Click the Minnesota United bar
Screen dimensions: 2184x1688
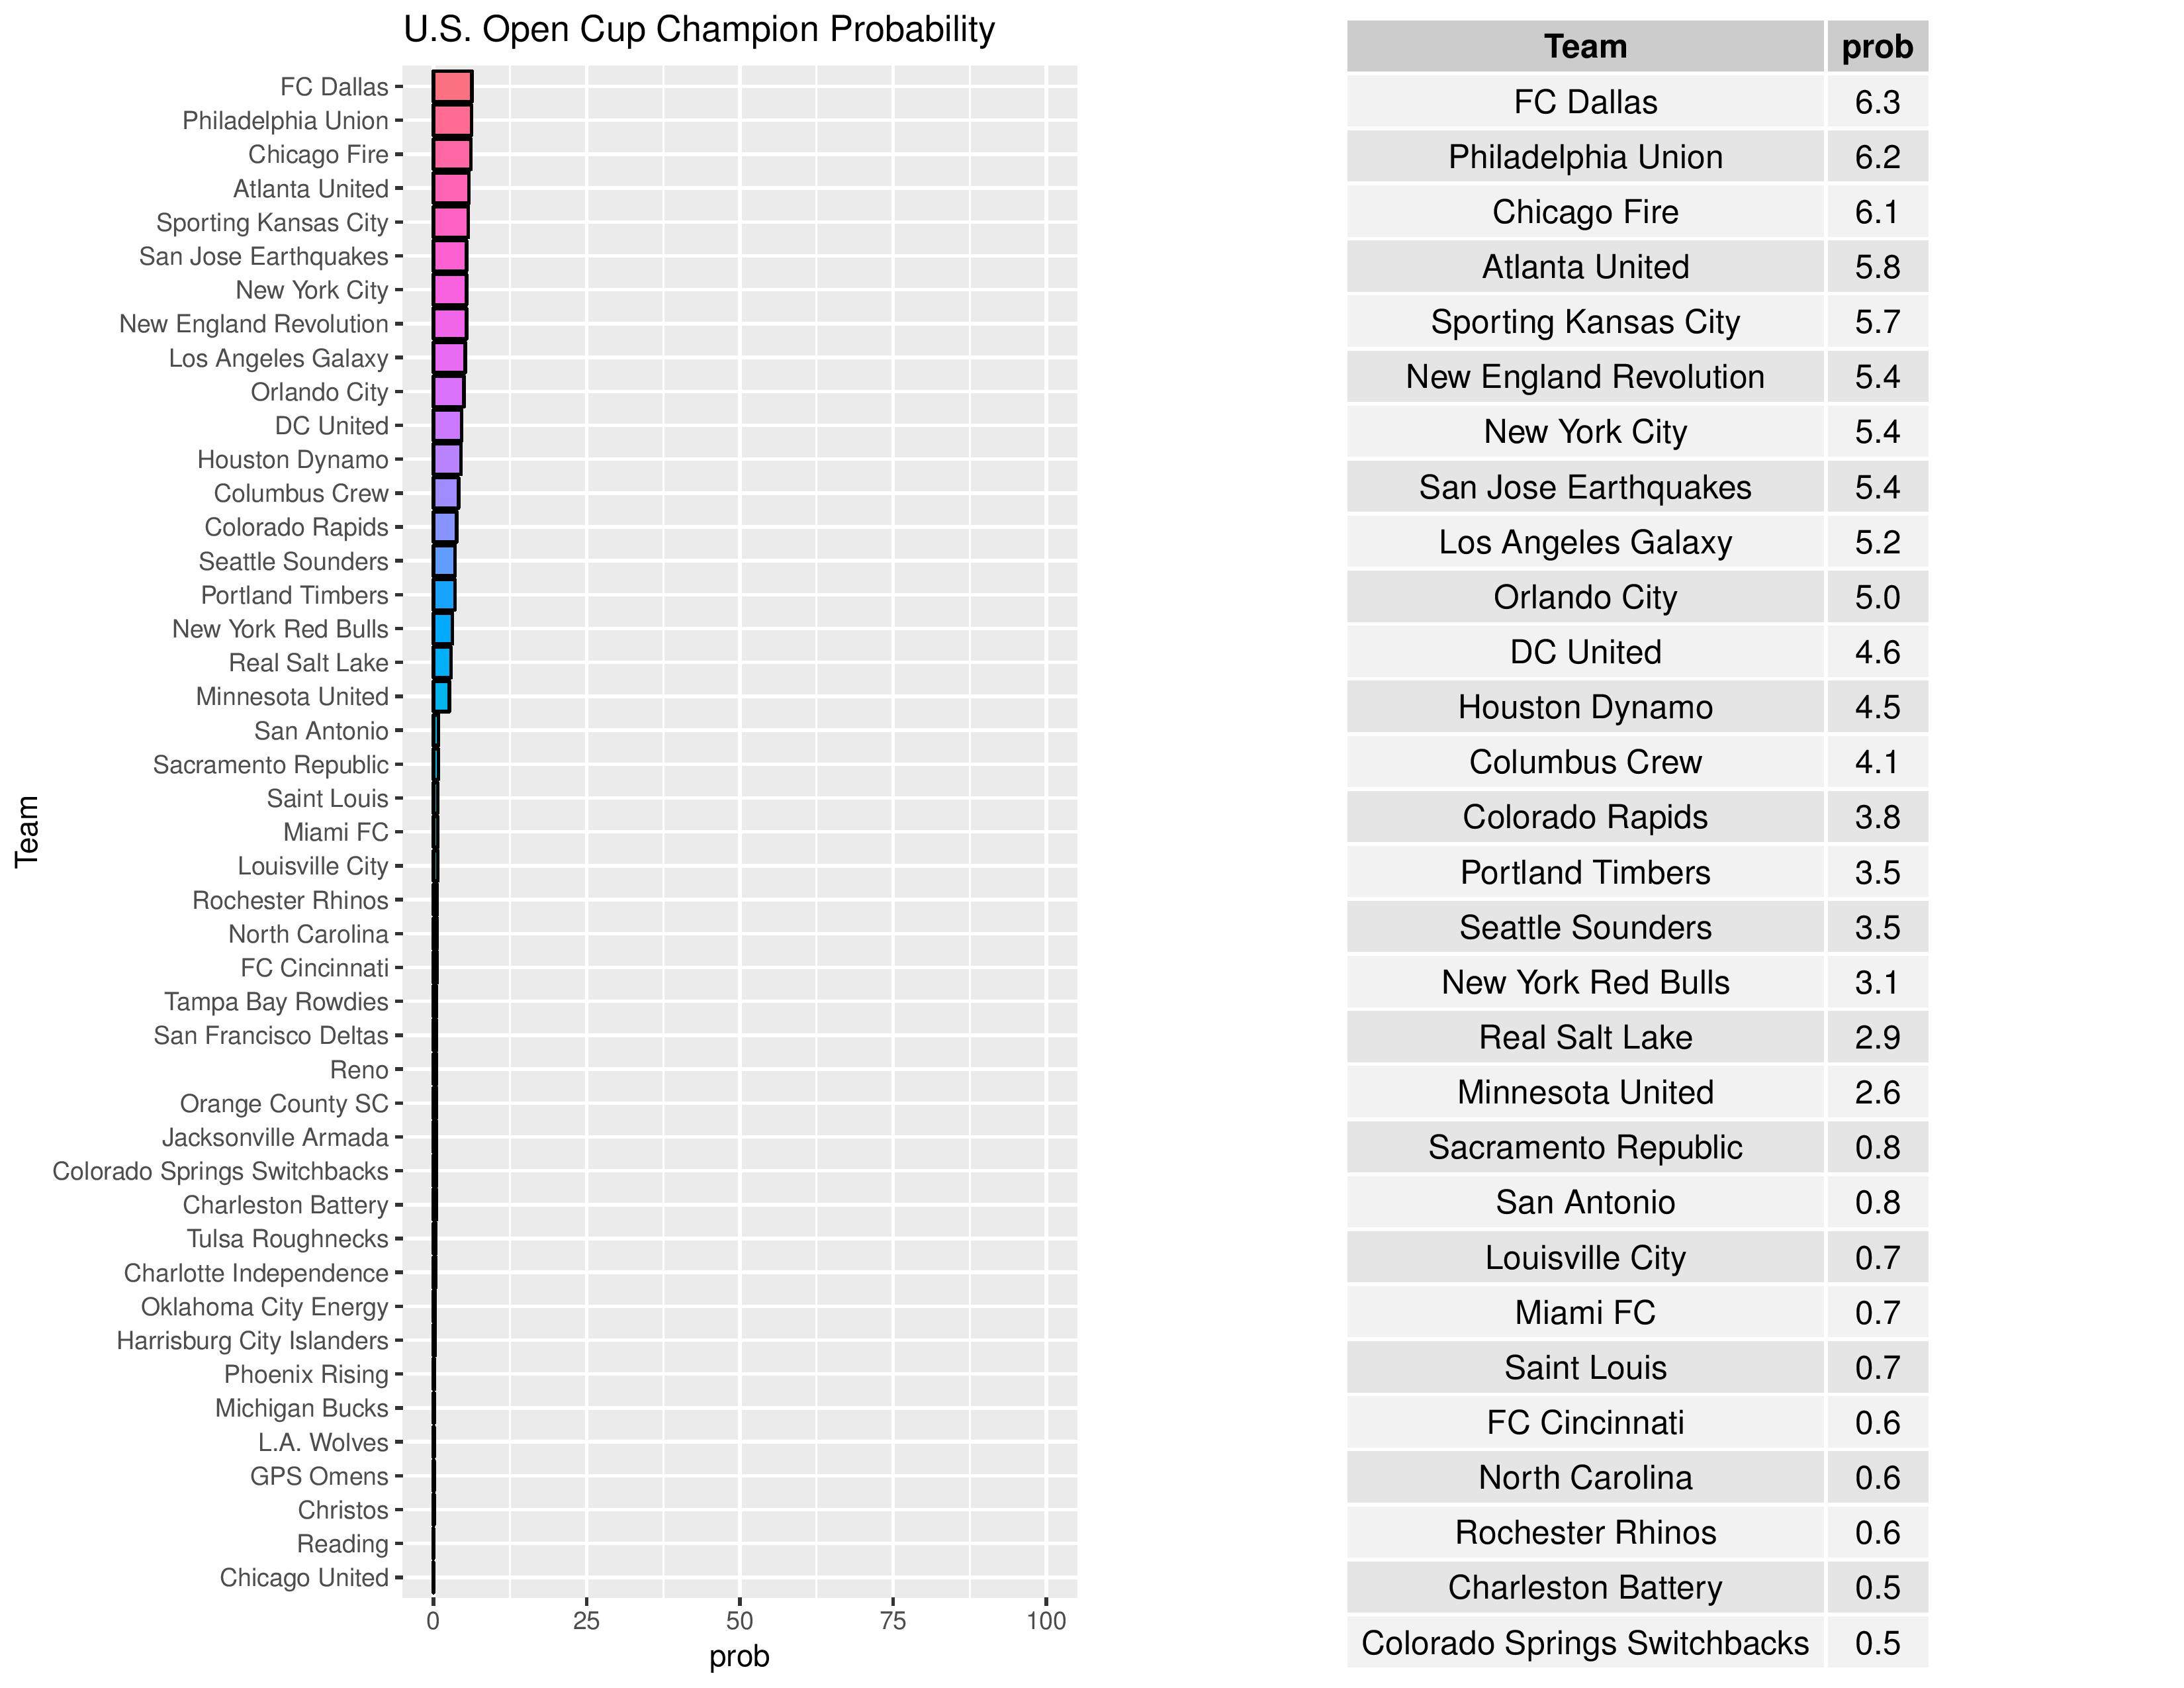tap(441, 697)
